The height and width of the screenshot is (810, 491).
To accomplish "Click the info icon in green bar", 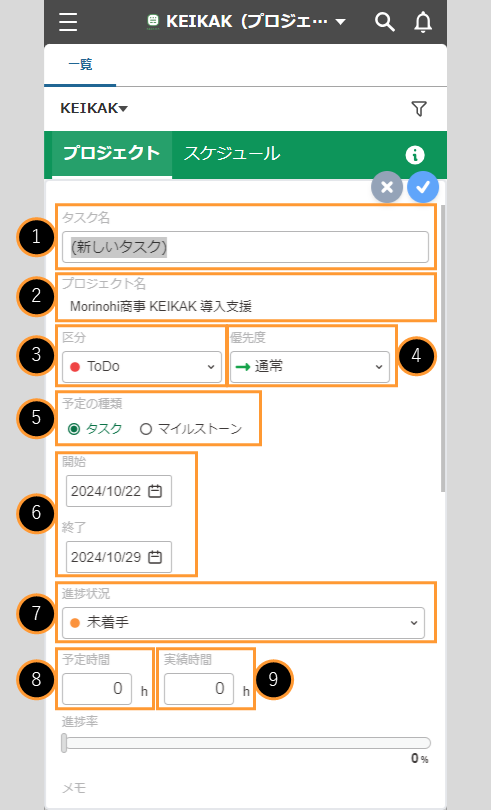I will click(415, 155).
